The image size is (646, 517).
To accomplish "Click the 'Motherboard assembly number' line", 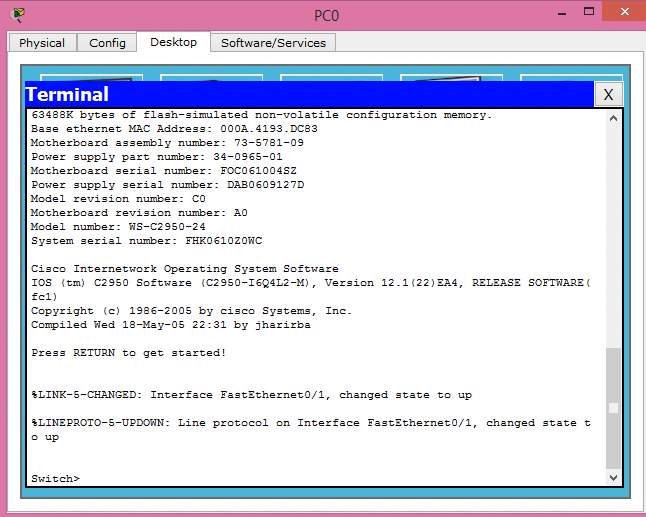I will pyautogui.click(x=167, y=143).
